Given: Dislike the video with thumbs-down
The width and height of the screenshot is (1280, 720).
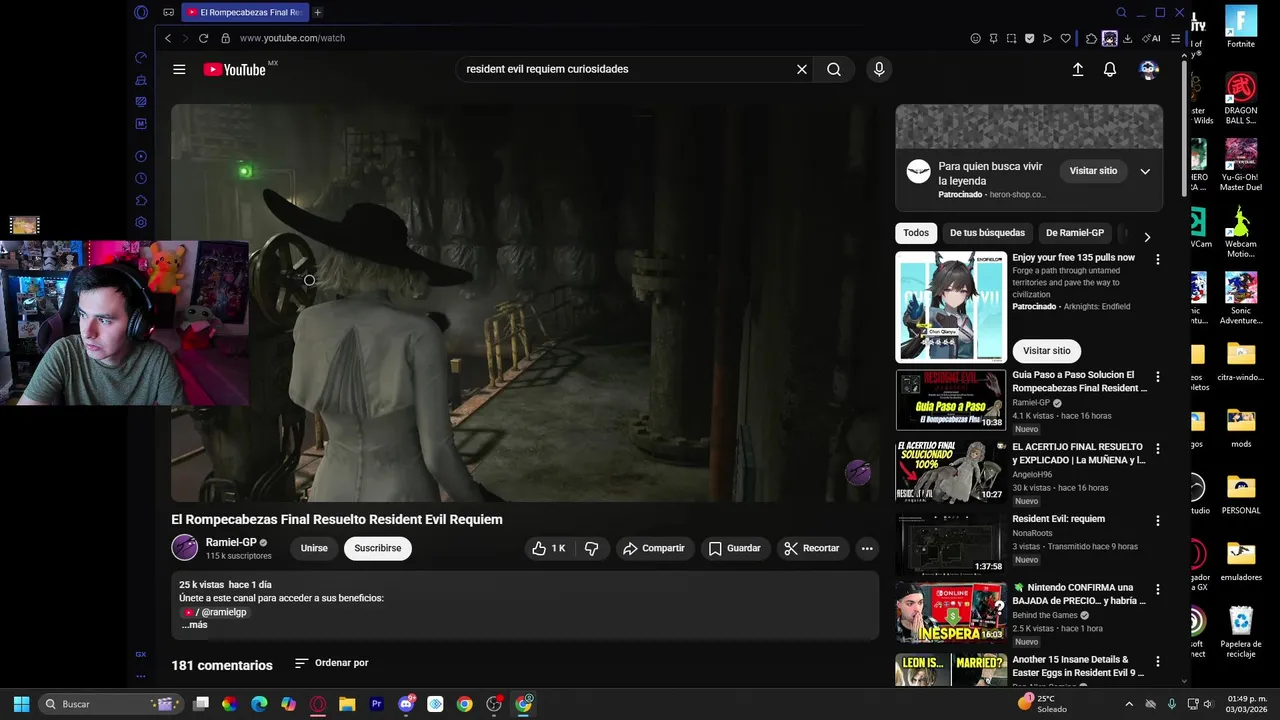Looking at the screenshot, I should coord(591,548).
